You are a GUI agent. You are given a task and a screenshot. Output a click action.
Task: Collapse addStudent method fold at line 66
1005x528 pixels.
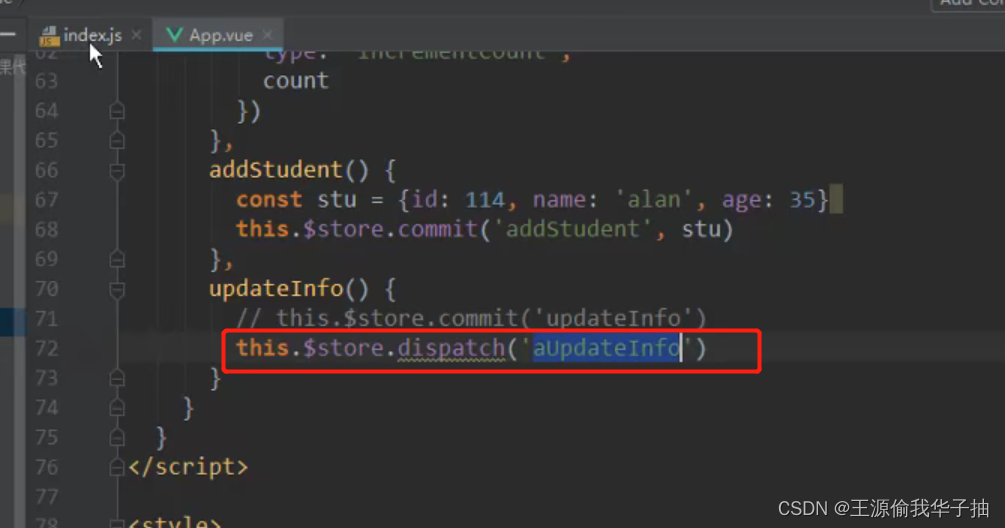click(117, 171)
